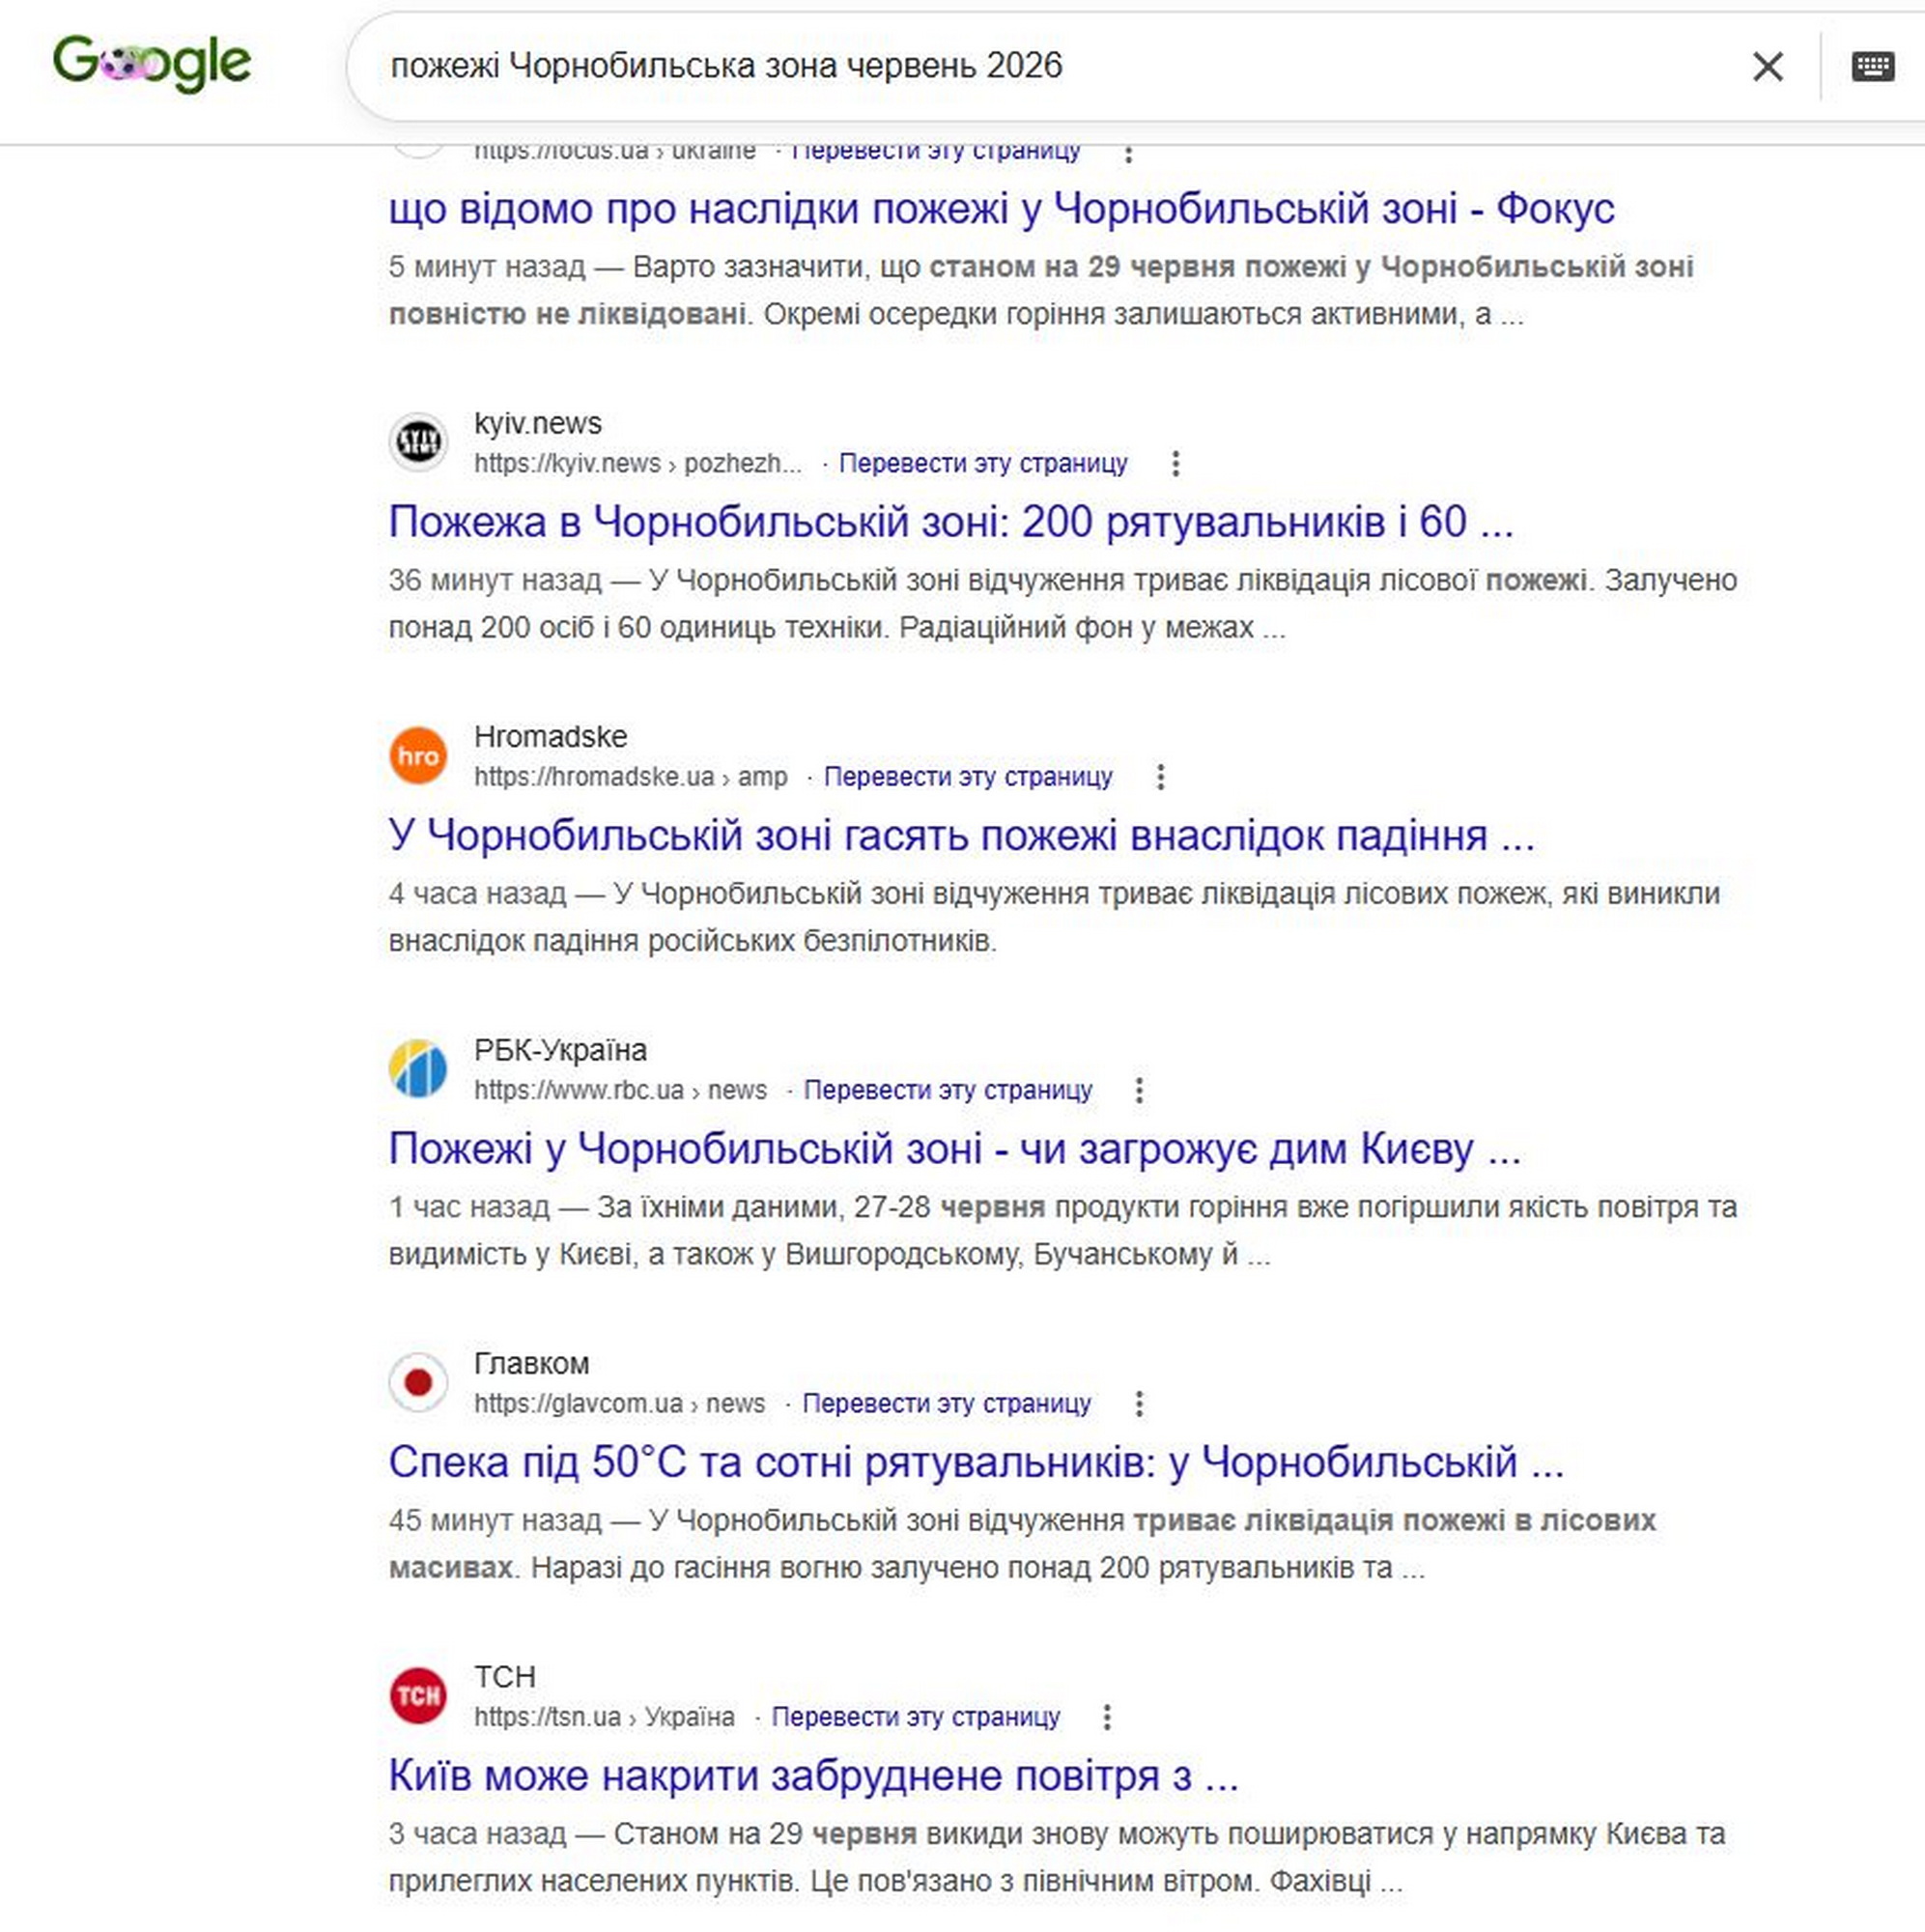
Task: Clear the search query with X
Action: coord(1767,67)
